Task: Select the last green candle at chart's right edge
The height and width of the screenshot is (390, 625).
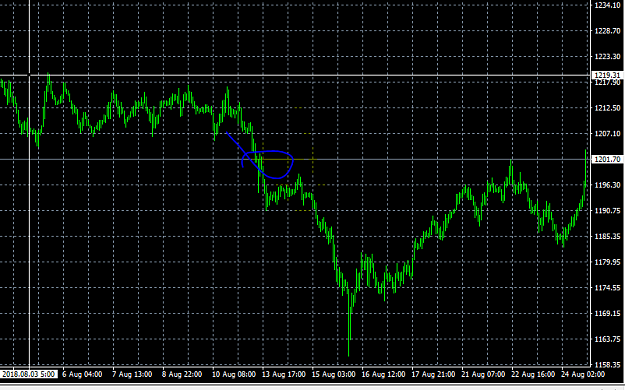Action: pos(586,167)
